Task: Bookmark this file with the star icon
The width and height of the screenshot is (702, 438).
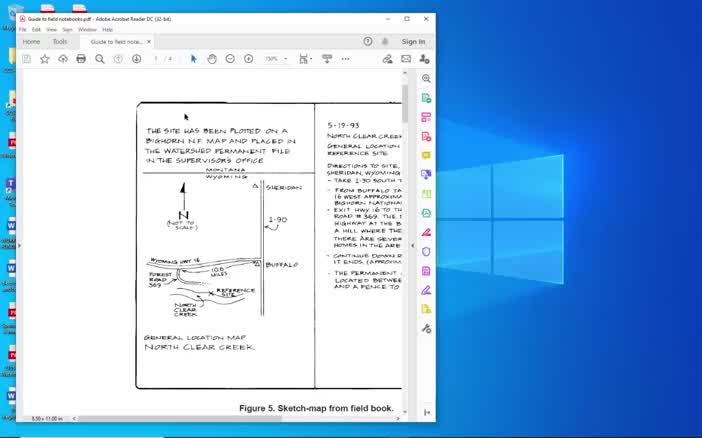Action: 44,59
